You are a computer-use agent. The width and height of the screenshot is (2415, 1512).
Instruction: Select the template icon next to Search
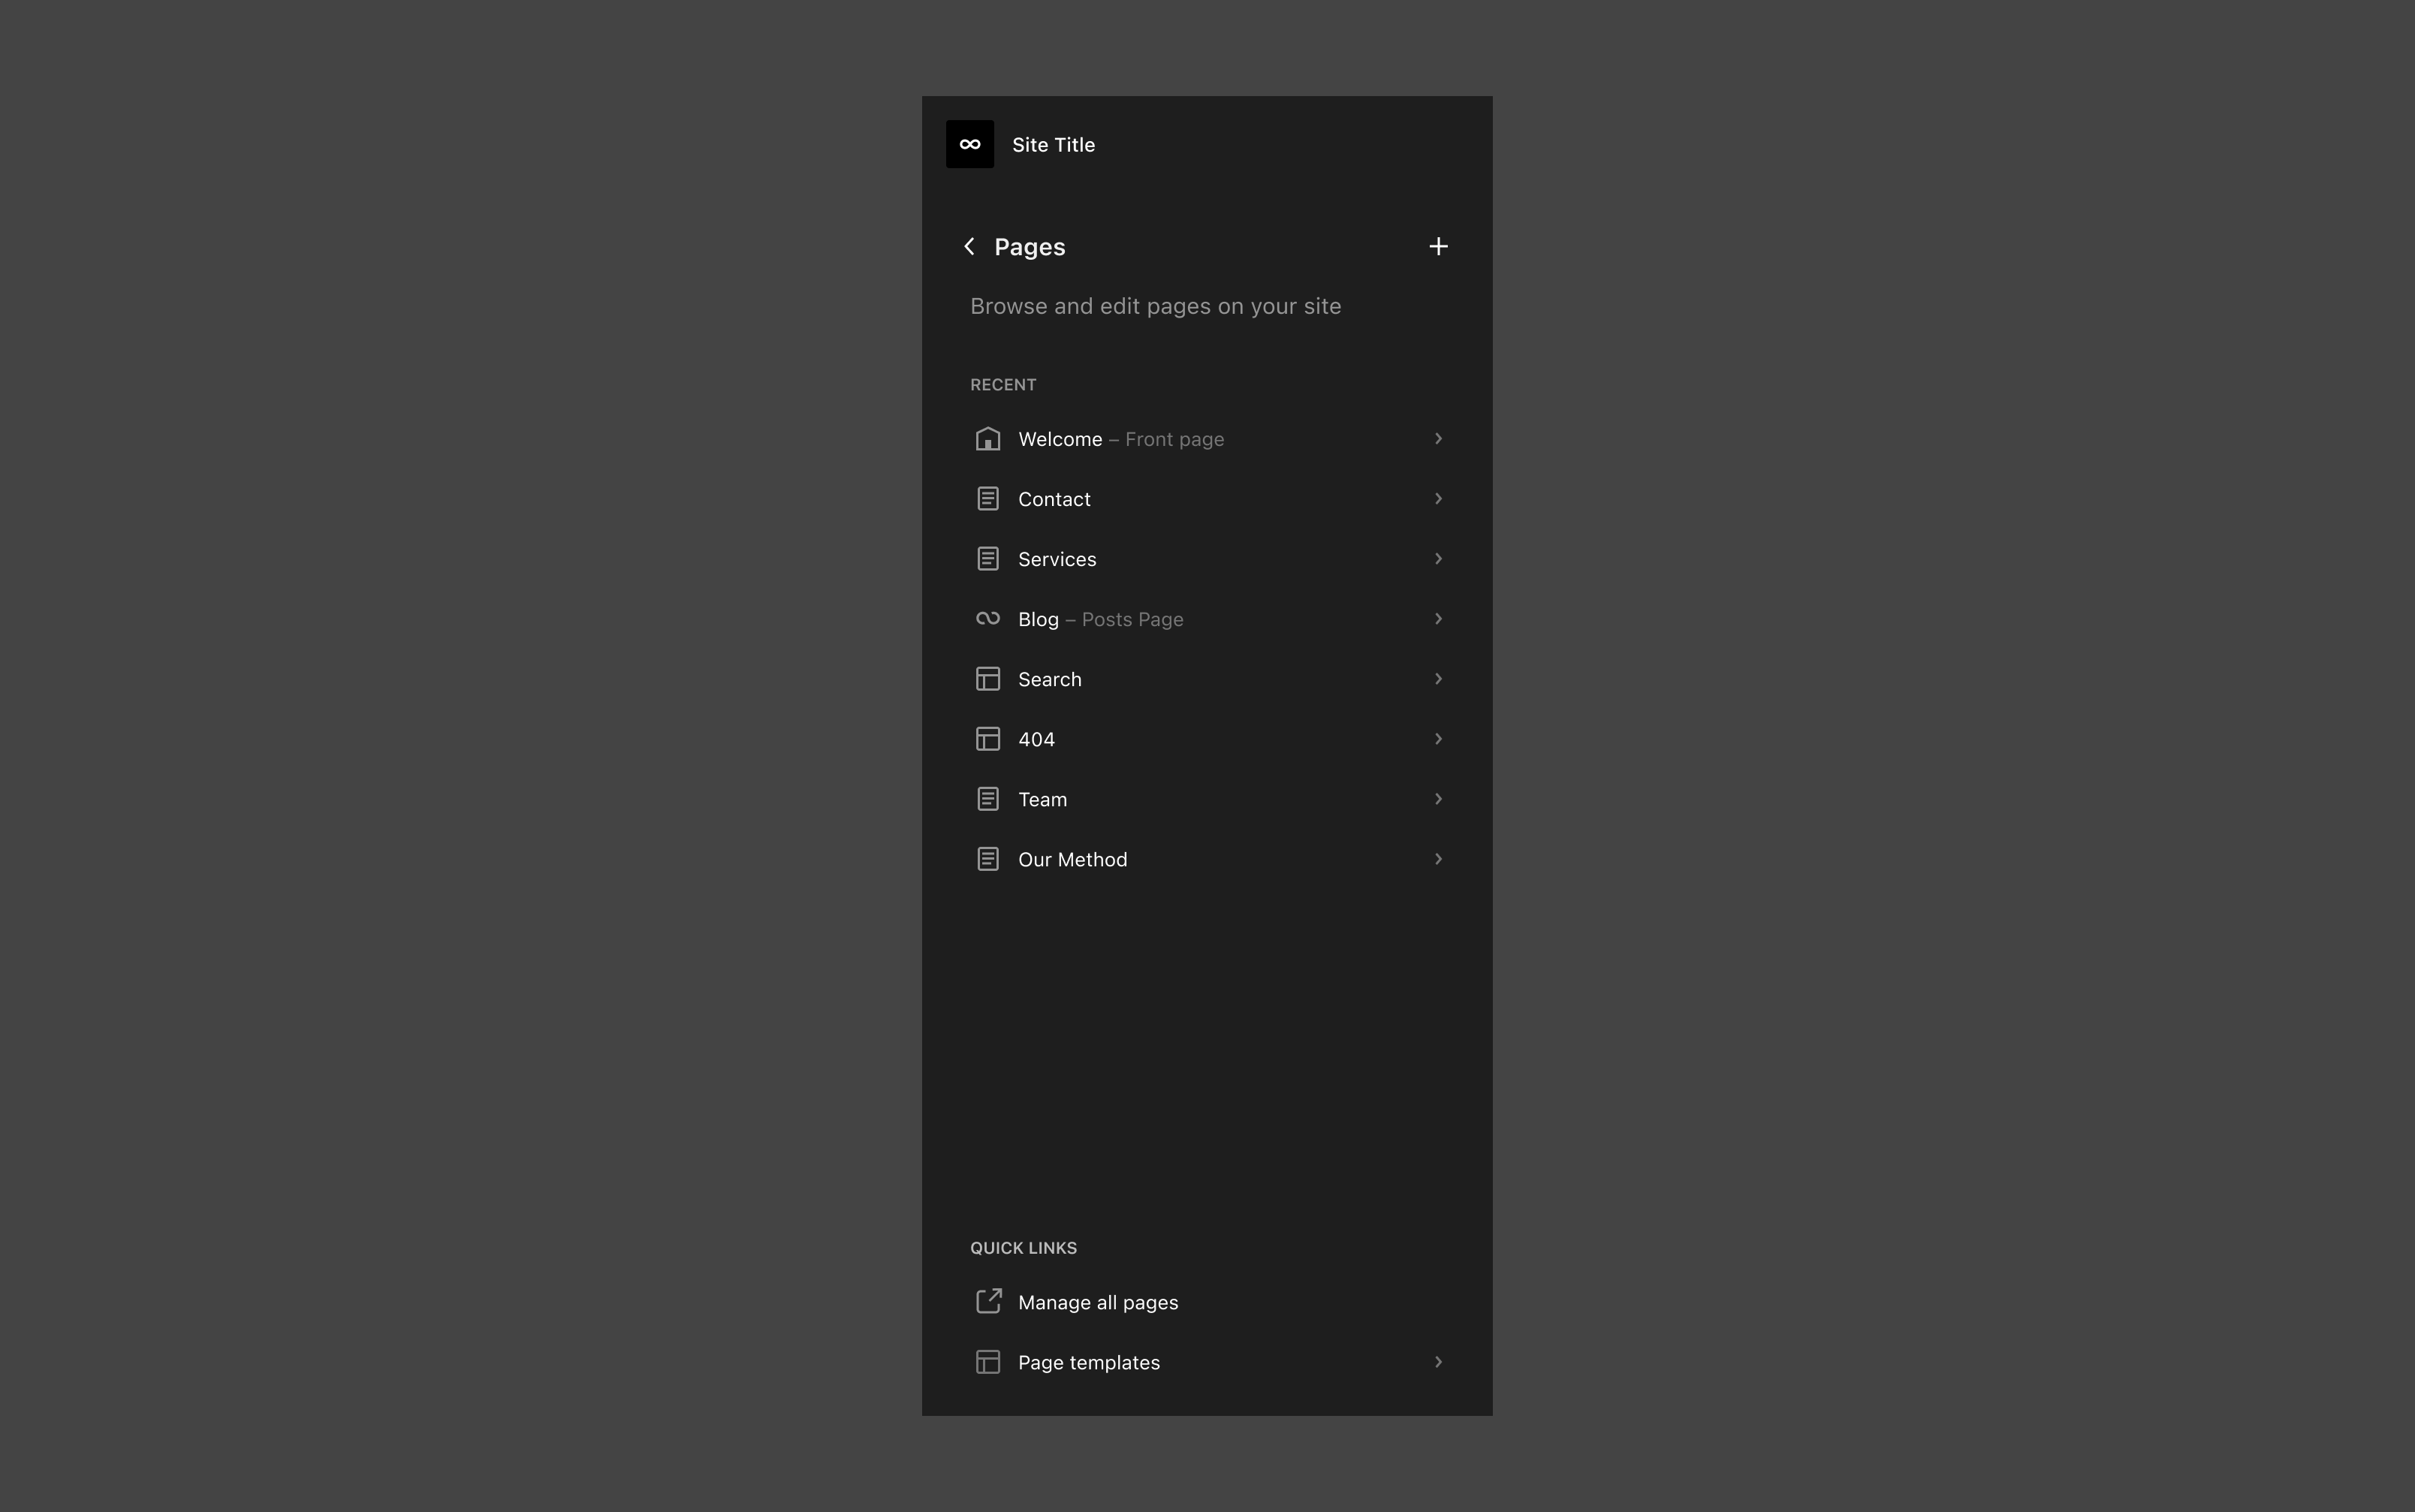(987, 678)
